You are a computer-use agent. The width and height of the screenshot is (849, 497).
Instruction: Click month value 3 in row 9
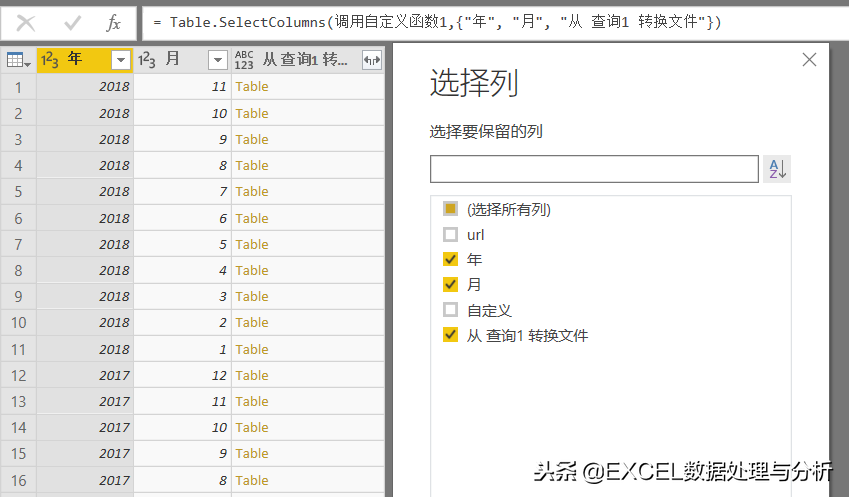coord(182,297)
